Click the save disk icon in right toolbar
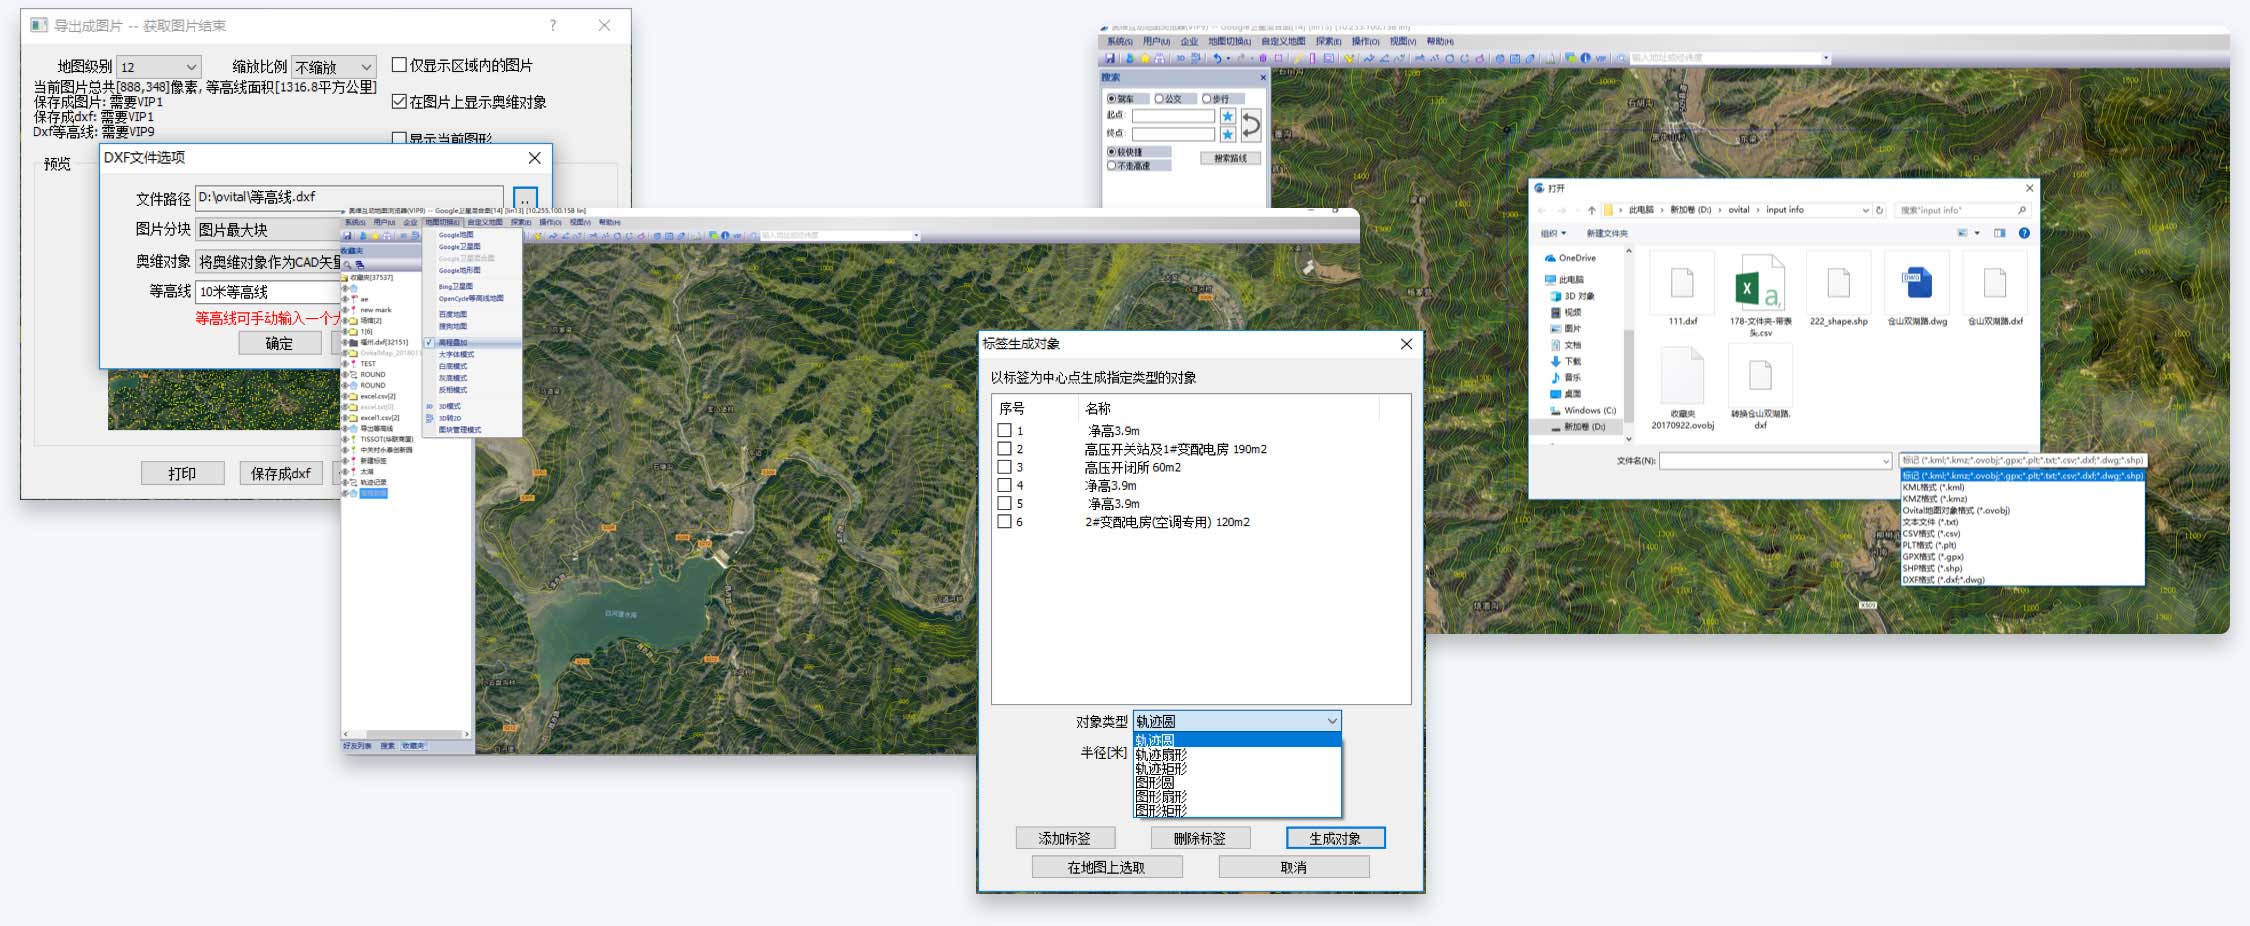Screen dimensions: 2250x926 click(1110, 58)
